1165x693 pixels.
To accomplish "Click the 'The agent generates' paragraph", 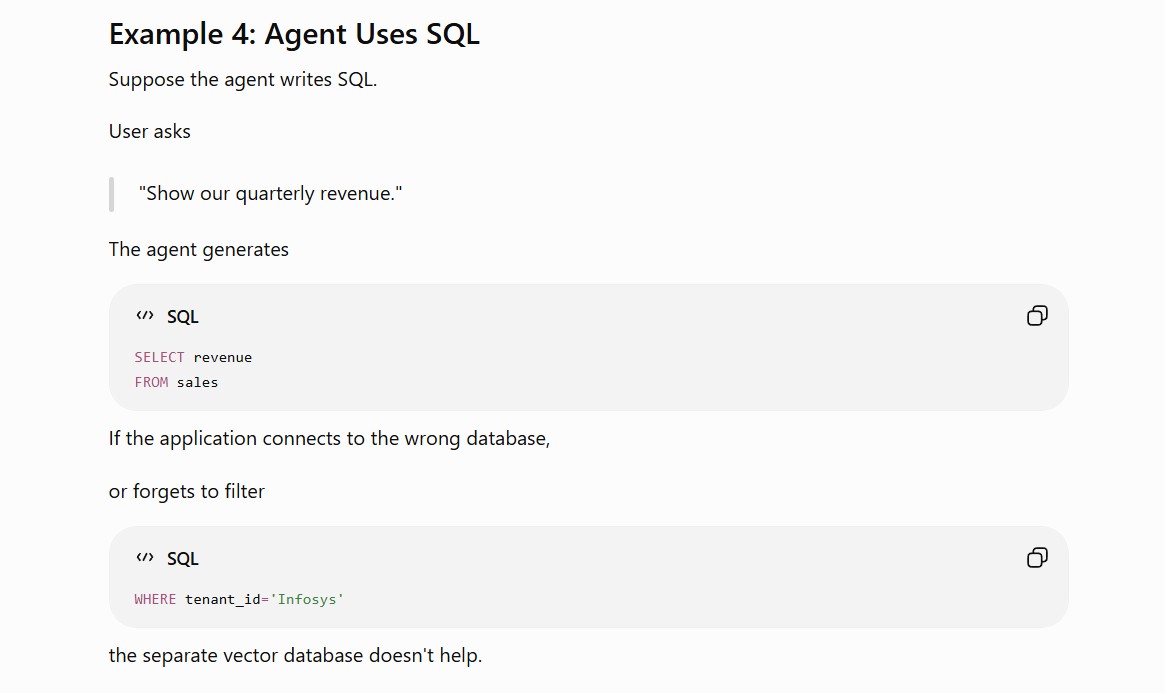I will [x=198, y=250].
